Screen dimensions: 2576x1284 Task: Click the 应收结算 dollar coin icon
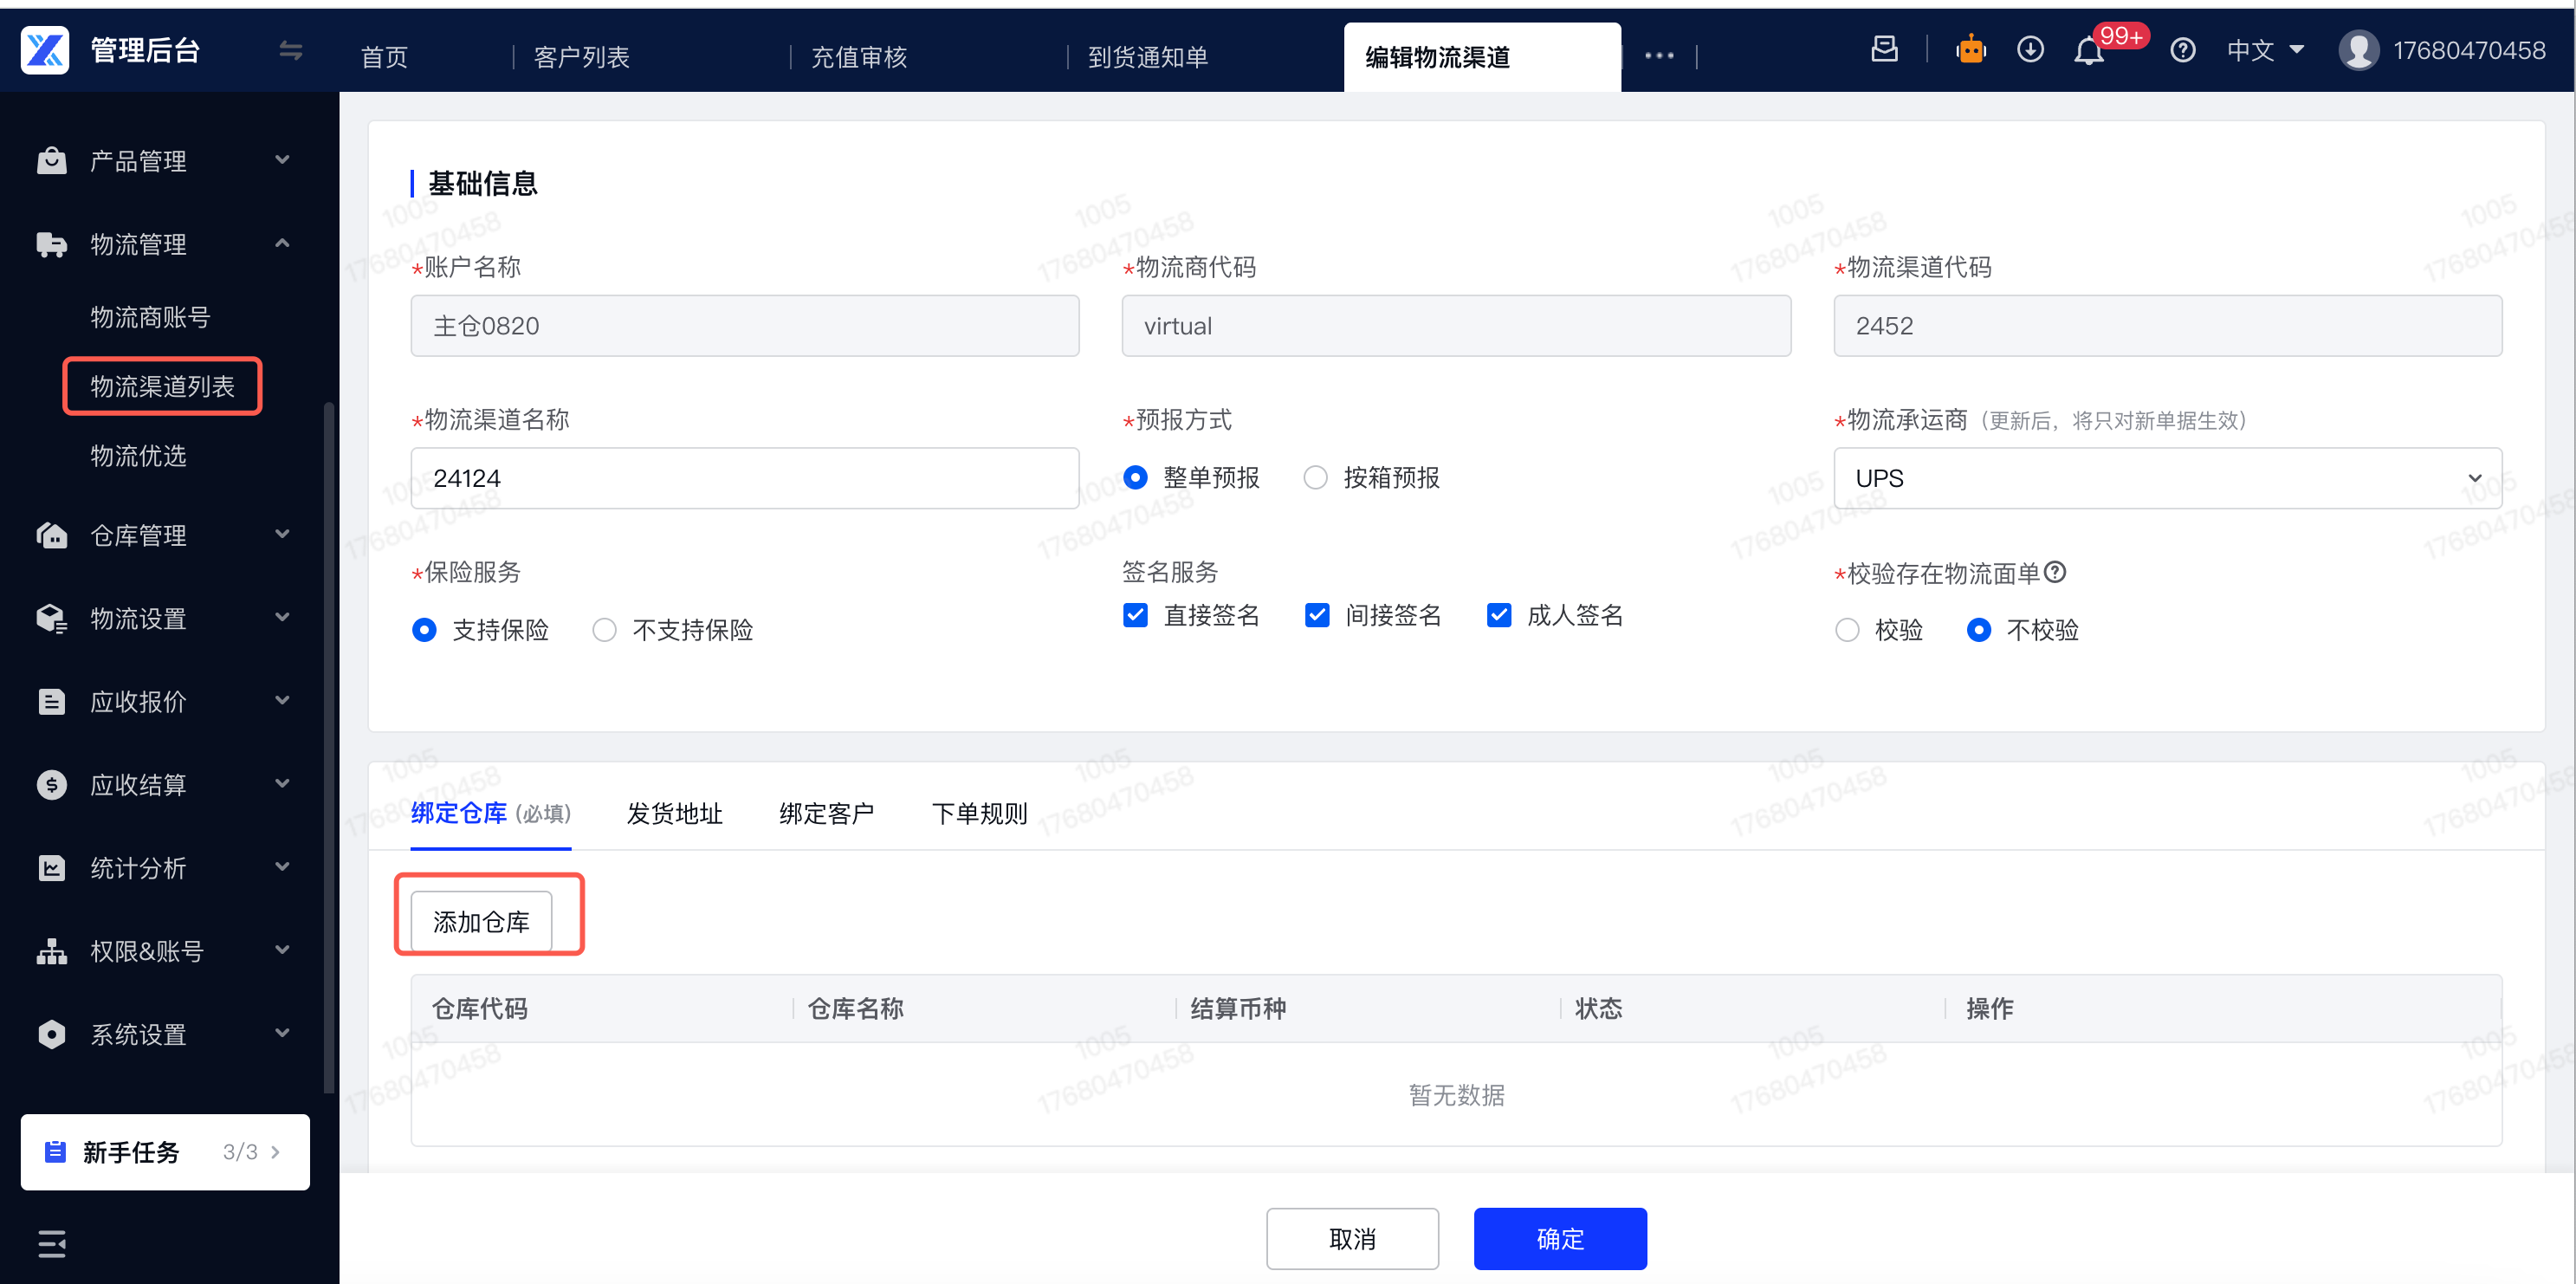point(51,785)
